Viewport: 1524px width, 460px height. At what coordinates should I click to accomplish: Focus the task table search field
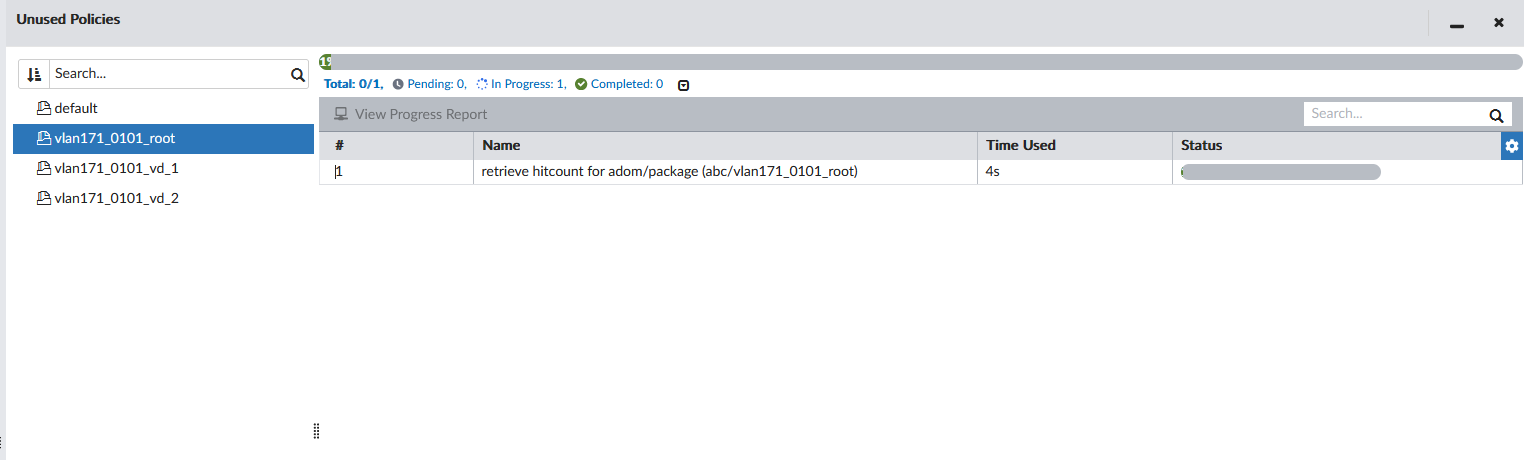(x=1394, y=115)
